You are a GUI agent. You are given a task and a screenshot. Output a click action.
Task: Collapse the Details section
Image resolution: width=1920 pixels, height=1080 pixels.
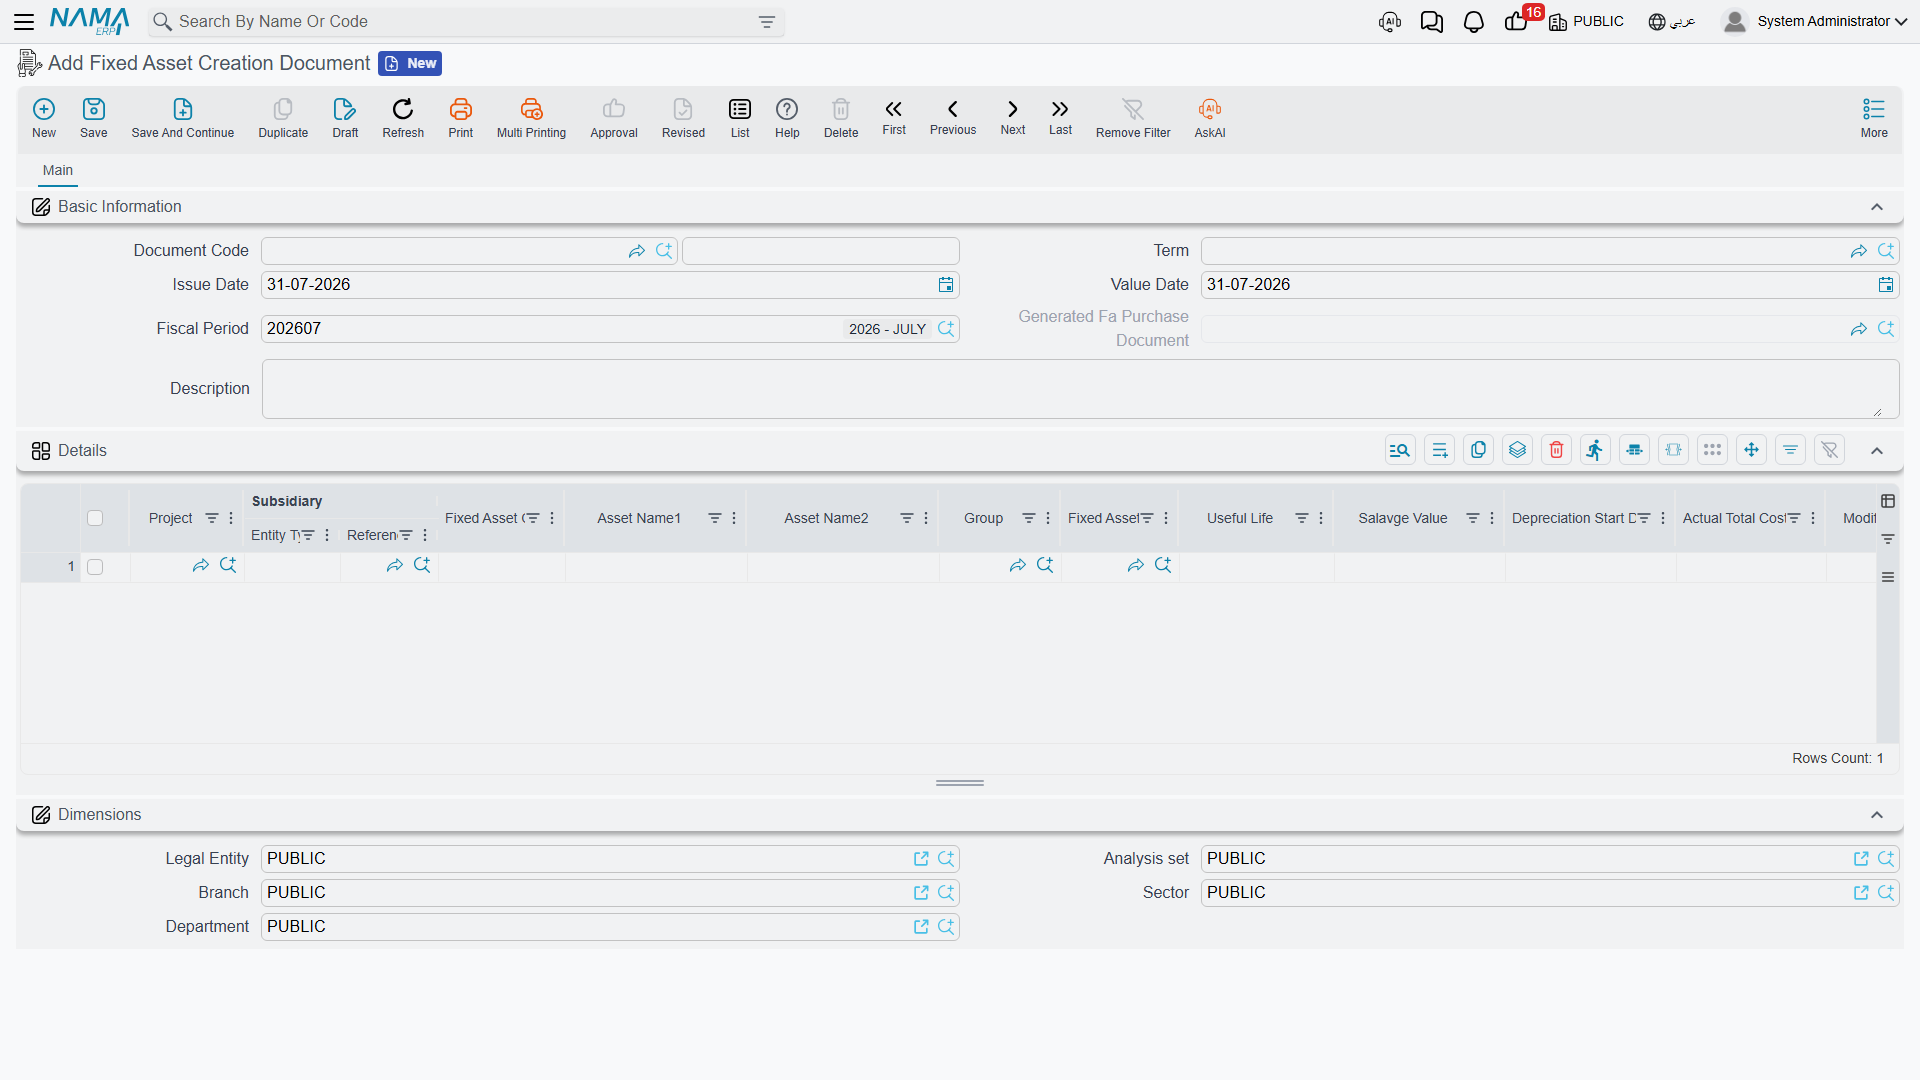click(1877, 451)
